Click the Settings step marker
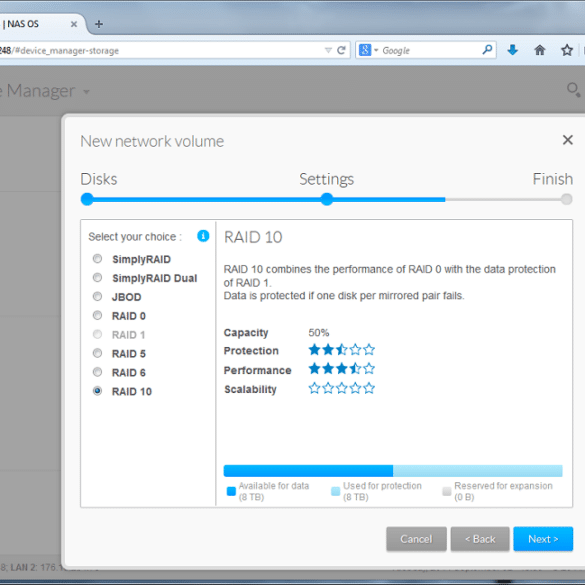Viewport: 585px width, 585px height. tap(327, 199)
